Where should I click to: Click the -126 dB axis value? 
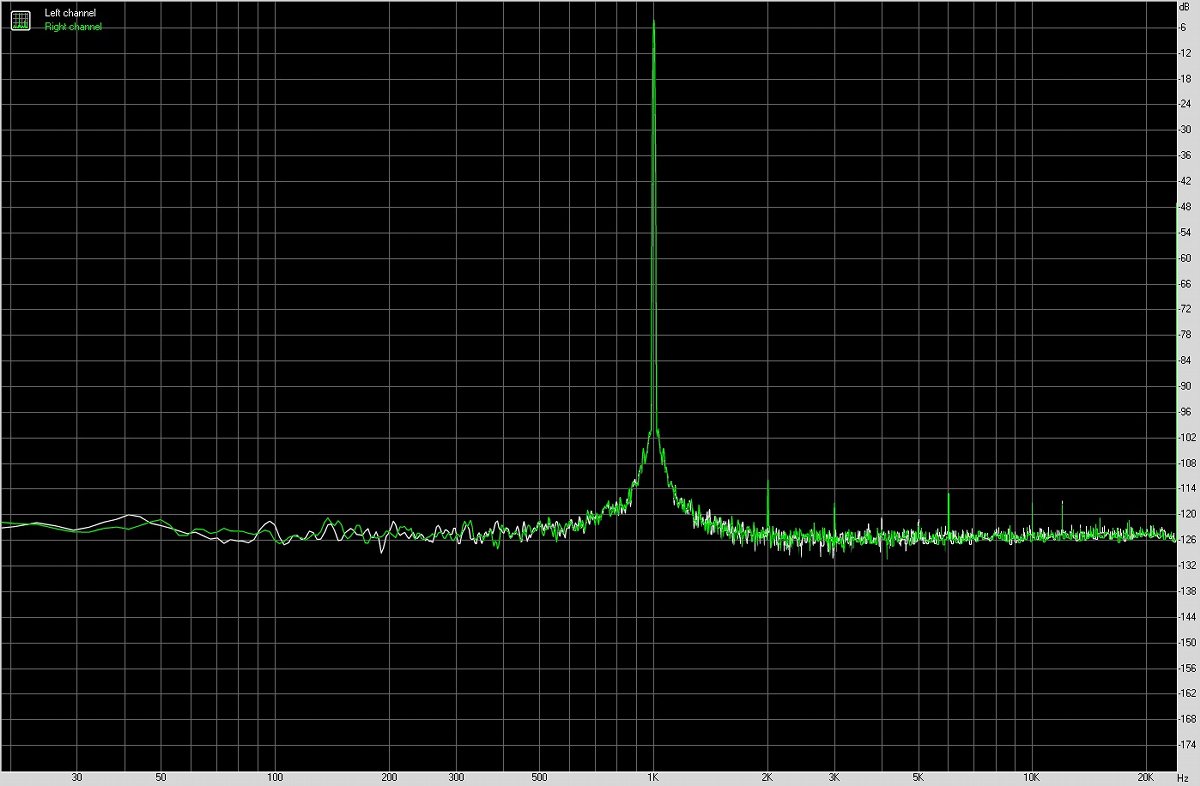1187,540
